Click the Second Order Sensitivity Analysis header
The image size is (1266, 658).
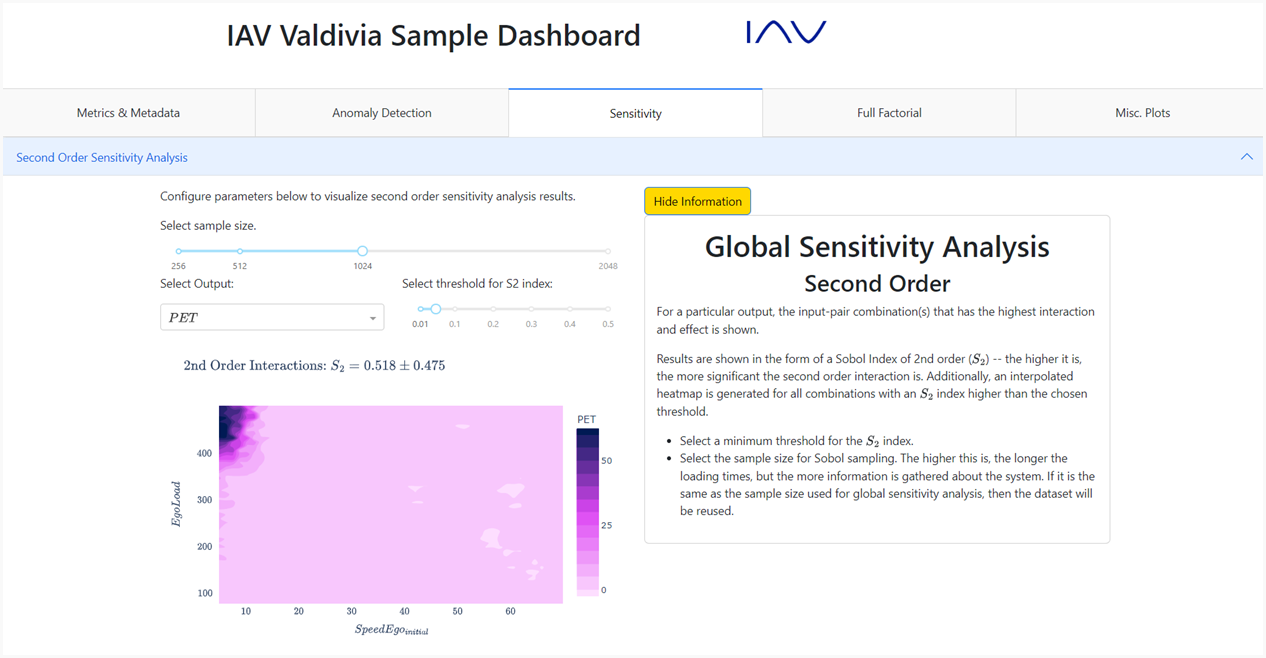(x=102, y=157)
